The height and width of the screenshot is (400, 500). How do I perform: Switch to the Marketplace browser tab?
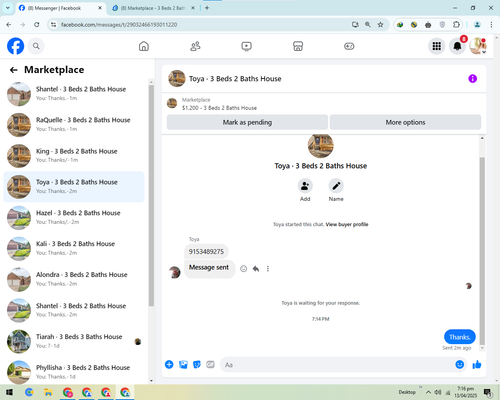click(153, 8)
